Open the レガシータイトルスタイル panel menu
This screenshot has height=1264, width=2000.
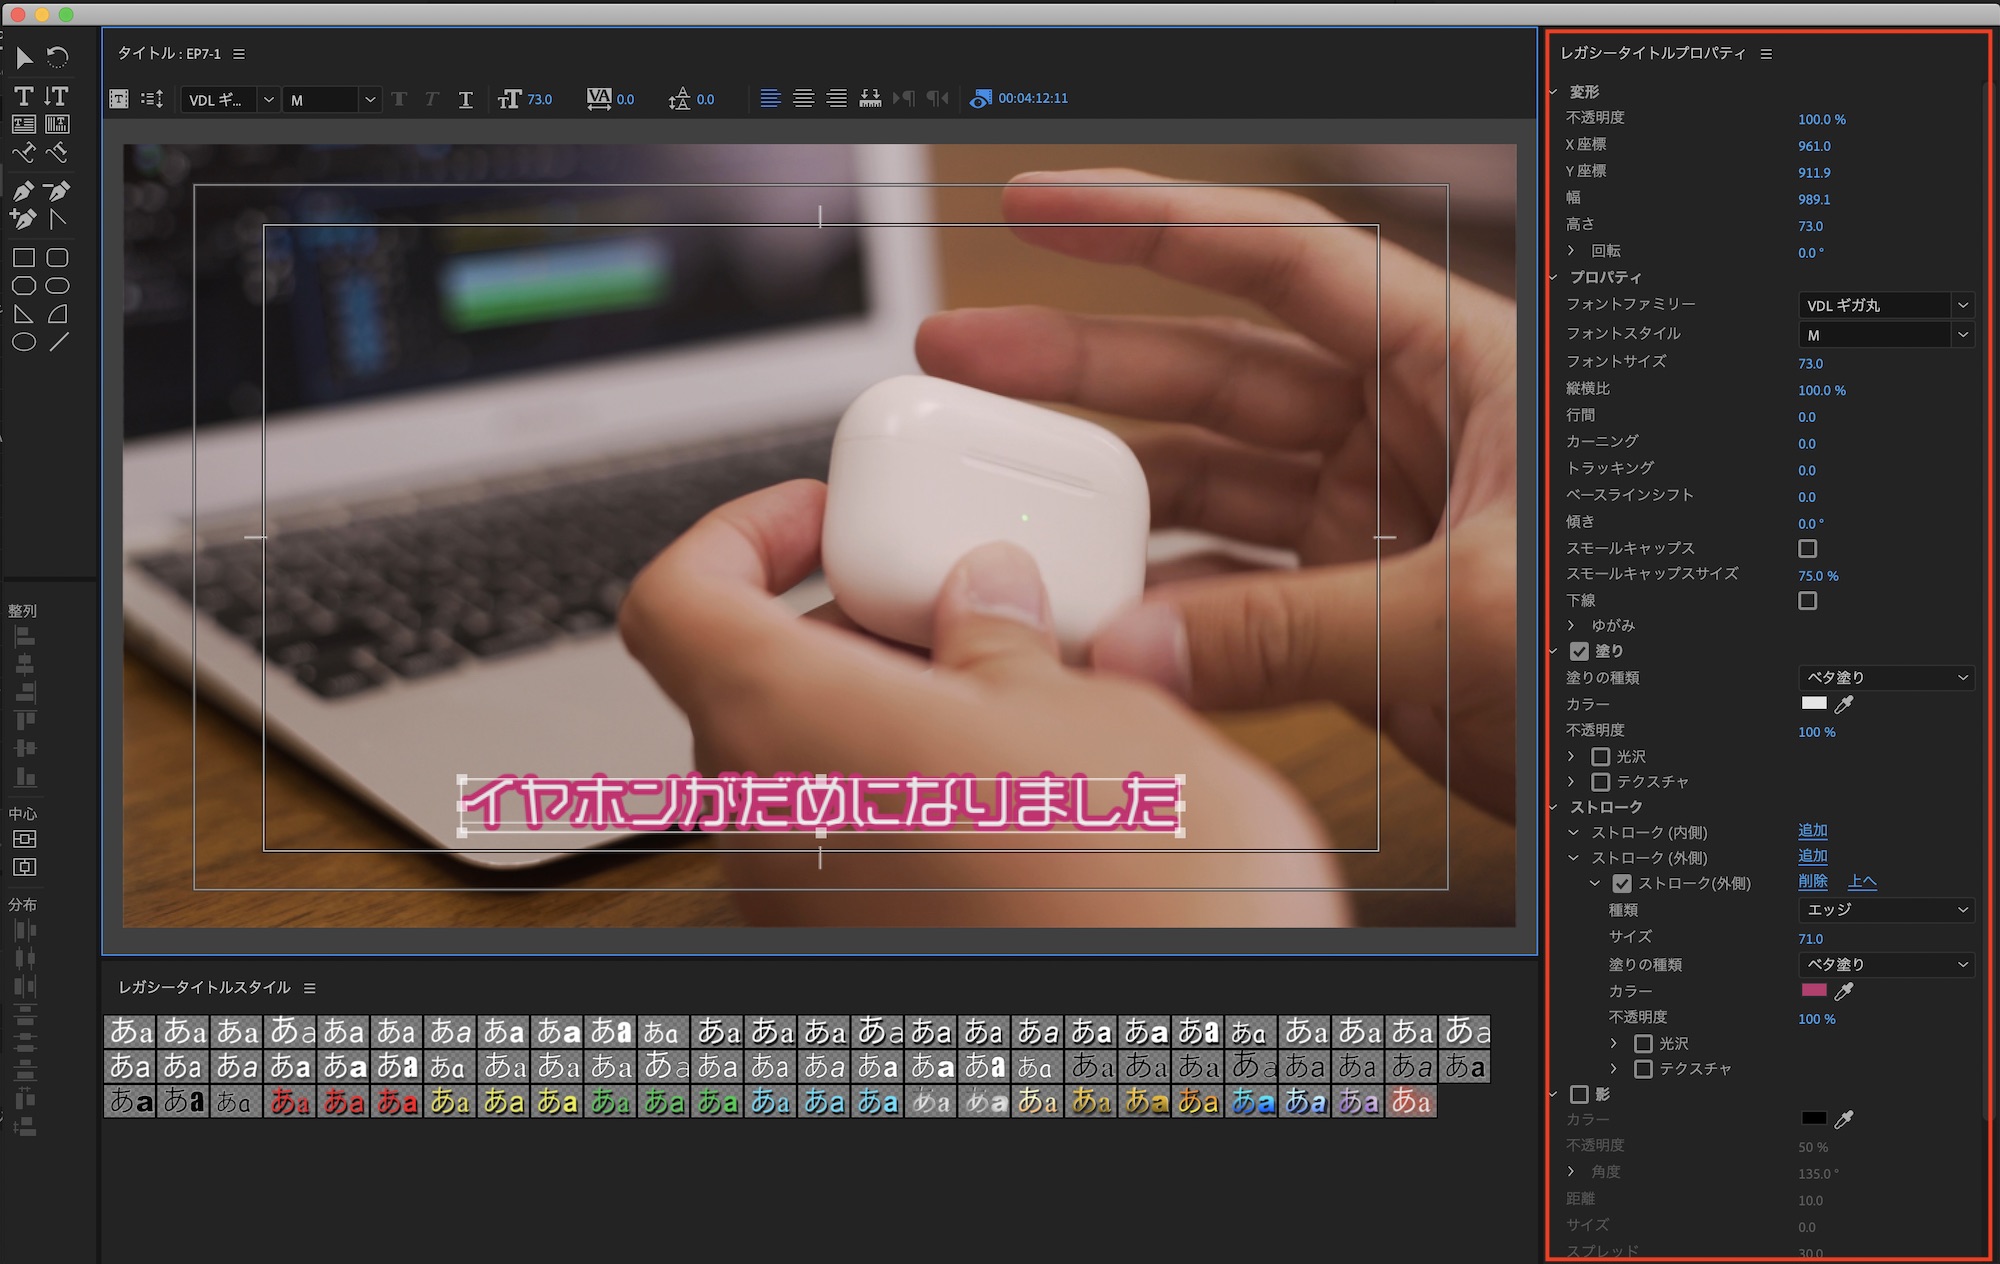pyautogui.click(x=310, y=988)
